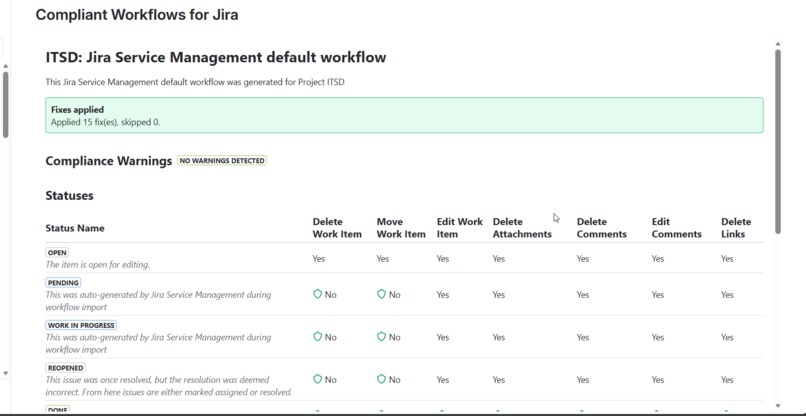Click the shield icon in Reopened Delete Work Item
The width and height of the screenshot is (806, 416).
[x=317, y=379]
